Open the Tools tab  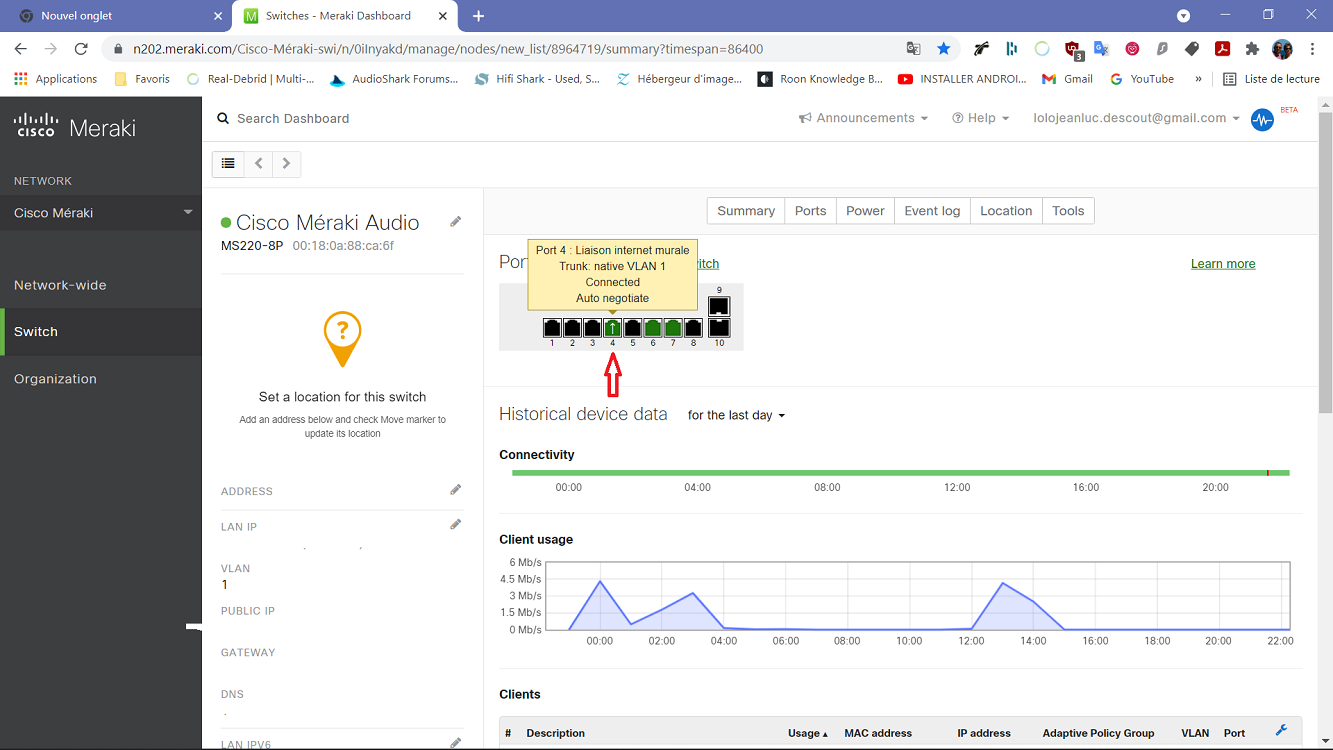(1068, 211)
